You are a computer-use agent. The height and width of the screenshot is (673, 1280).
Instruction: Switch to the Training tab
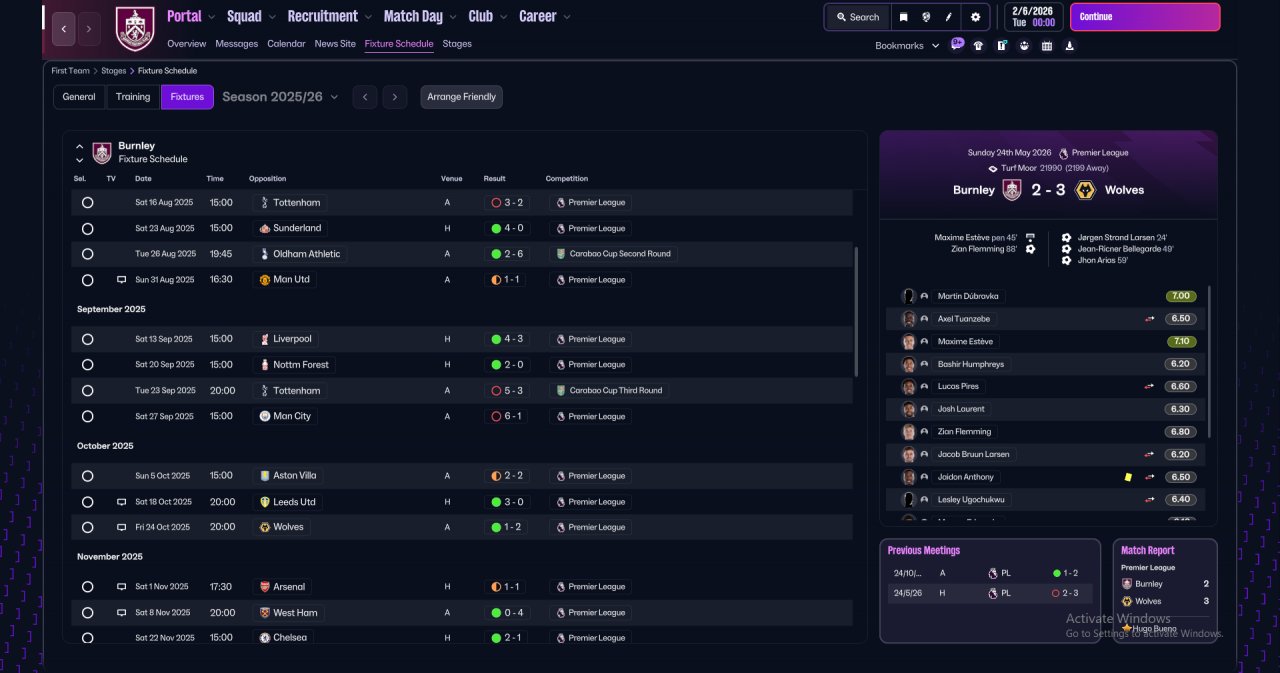point(133,97)
